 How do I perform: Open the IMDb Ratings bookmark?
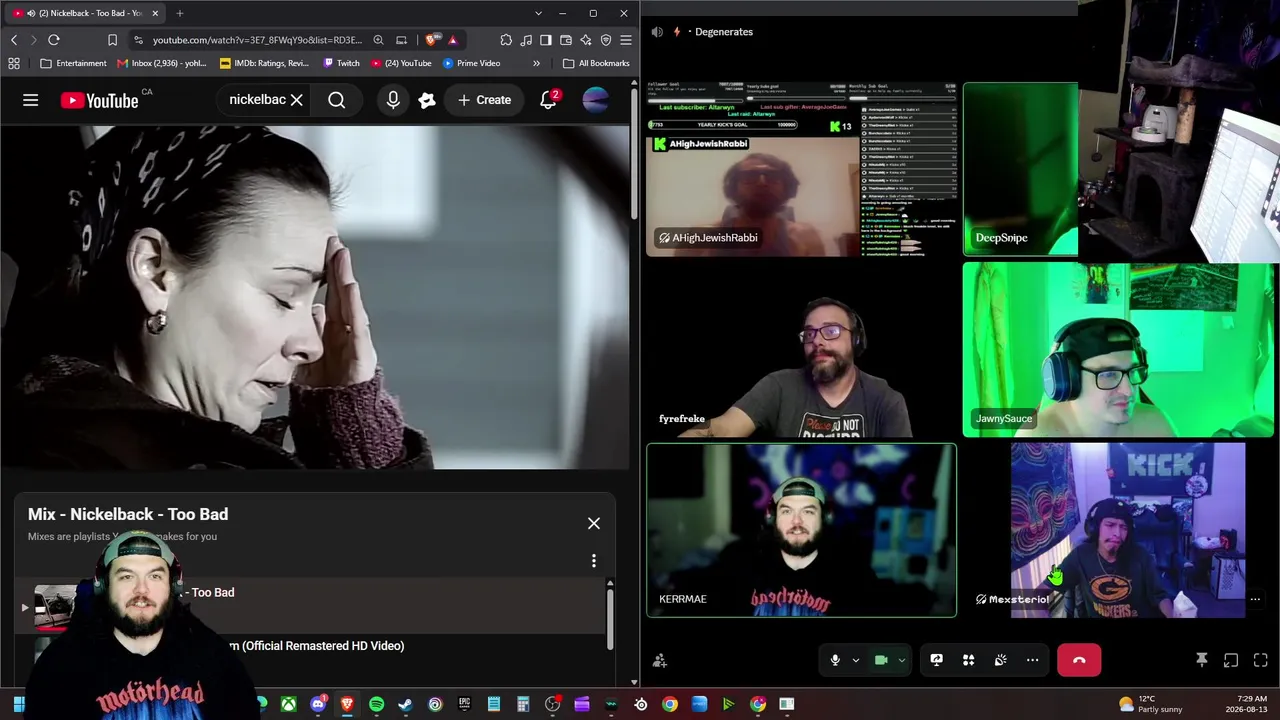265,63
